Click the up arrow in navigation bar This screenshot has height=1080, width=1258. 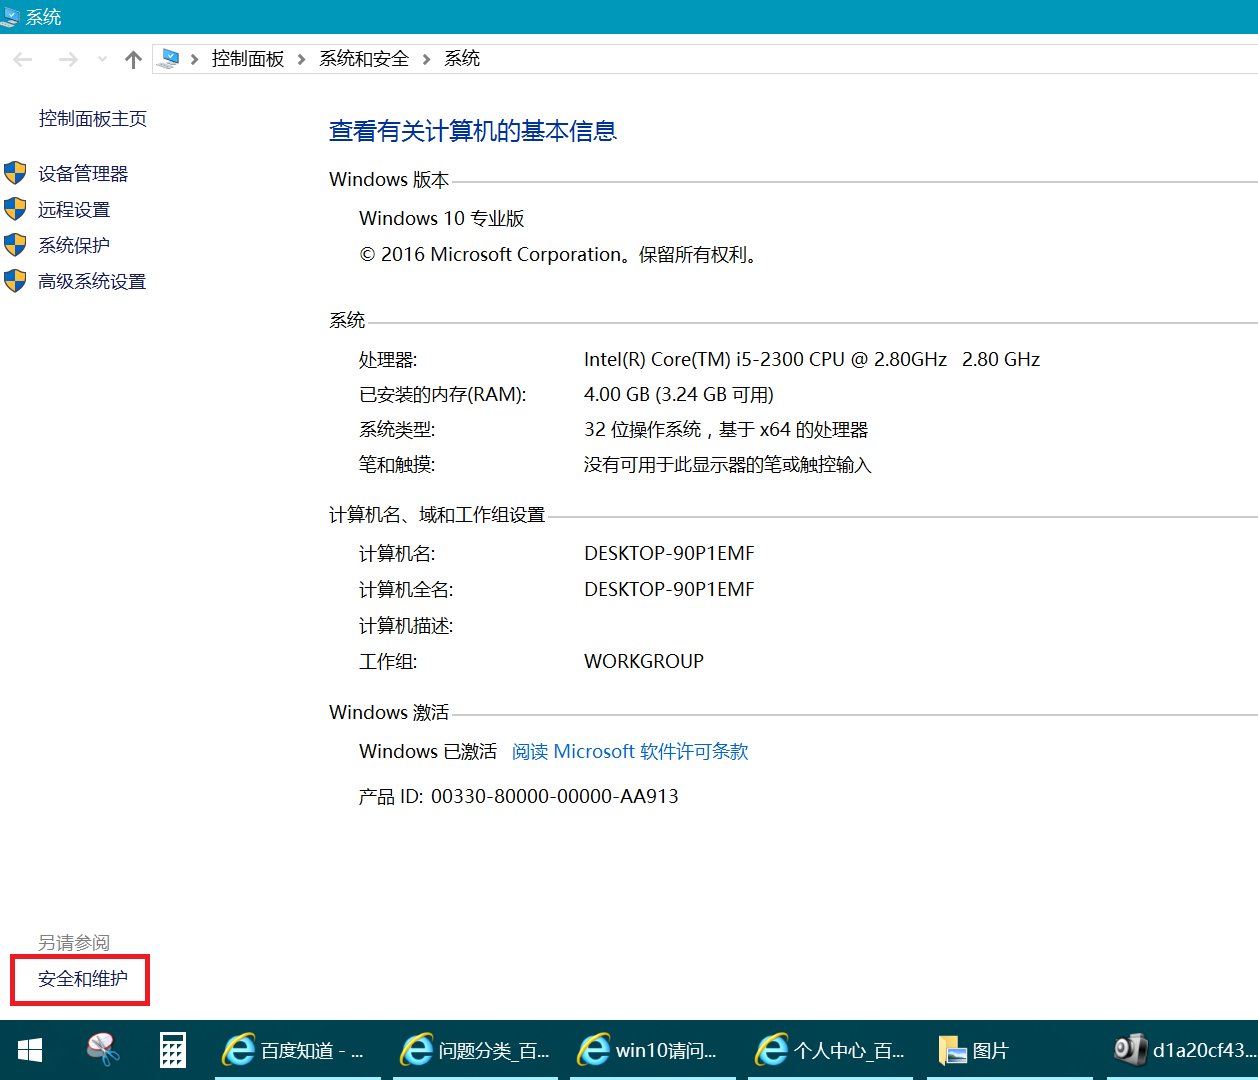click(x=132, y=59)
